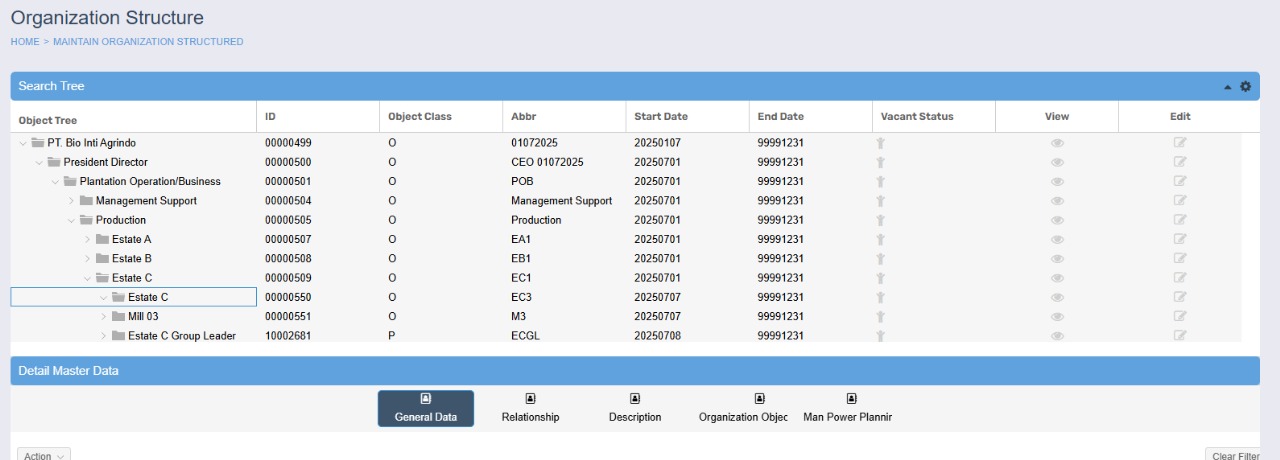This screenshot has height=460, width=1280.
Task: Collapse the Production tree node
Action: (71, 220)
